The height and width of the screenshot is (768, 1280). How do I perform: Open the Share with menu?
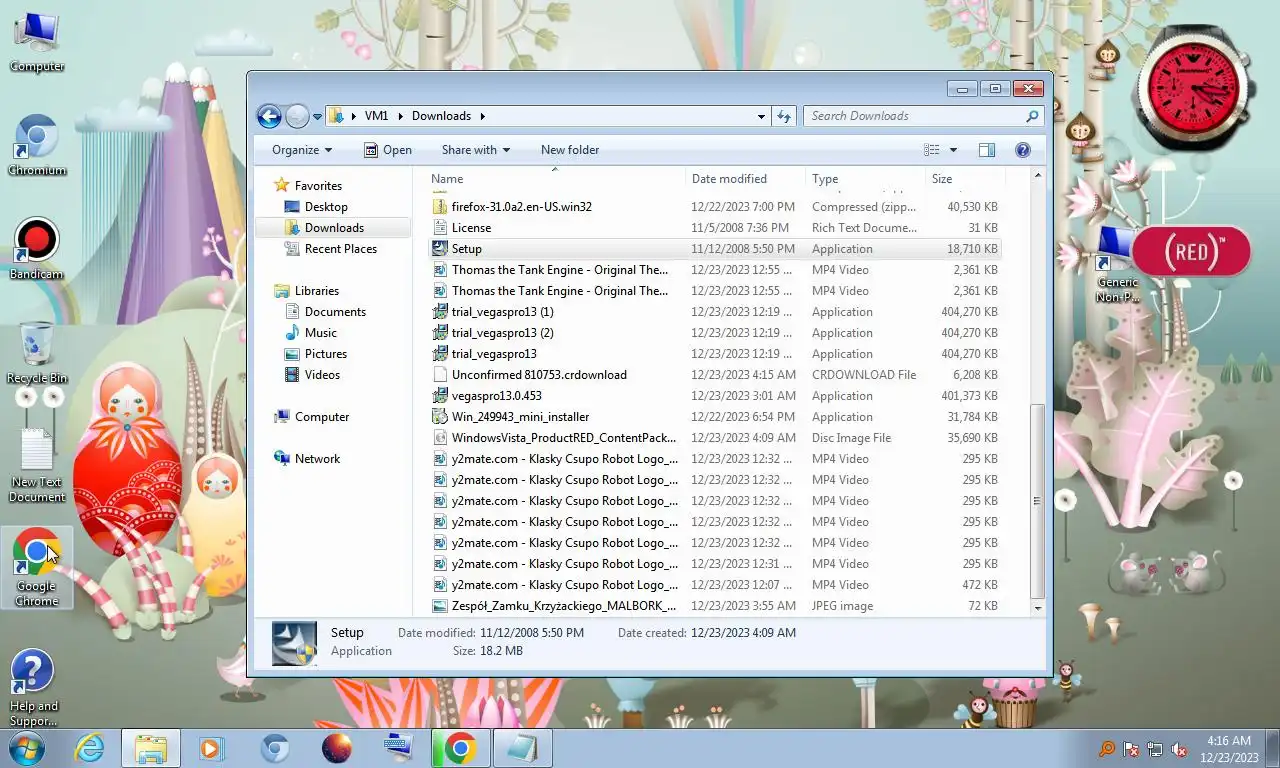(x=476, y=150)
